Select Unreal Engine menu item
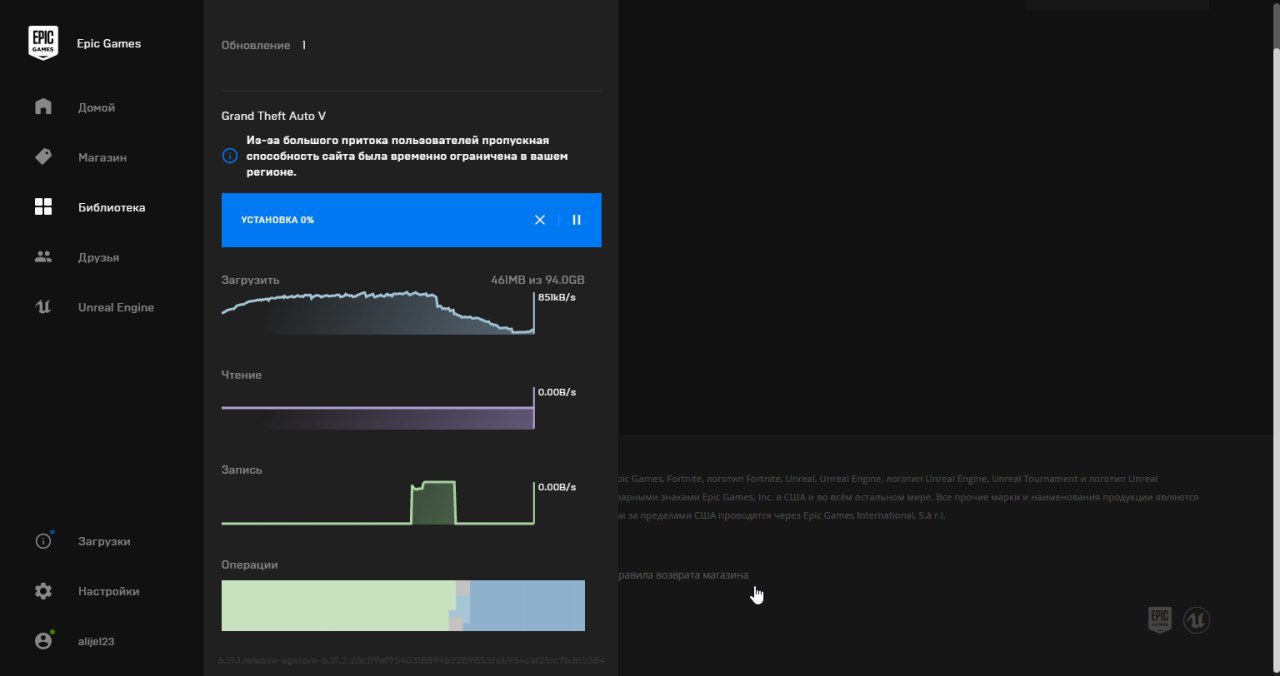Viewport: 1280px width, 676px height. 116,307
